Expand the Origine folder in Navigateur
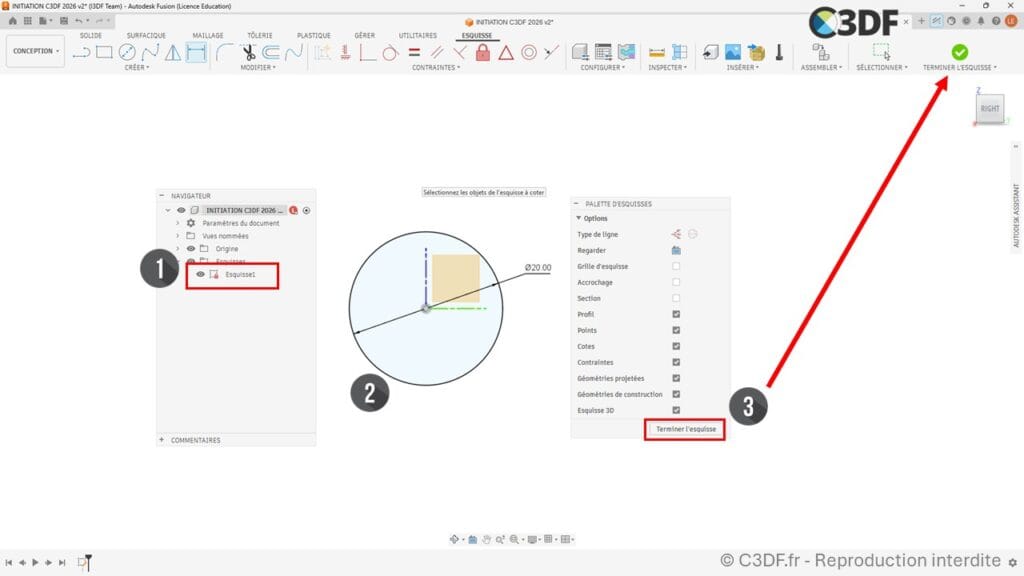Image resolution: width=1024 pixels, height=576 pixels. 178,249
